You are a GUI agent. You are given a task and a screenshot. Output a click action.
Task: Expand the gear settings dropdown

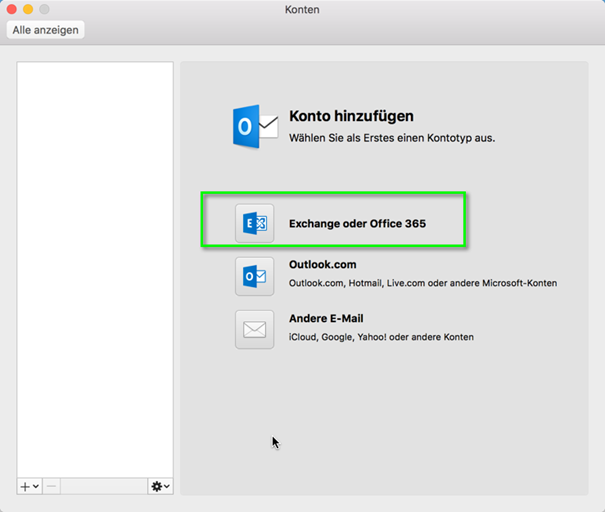click(x=160, y=486)
